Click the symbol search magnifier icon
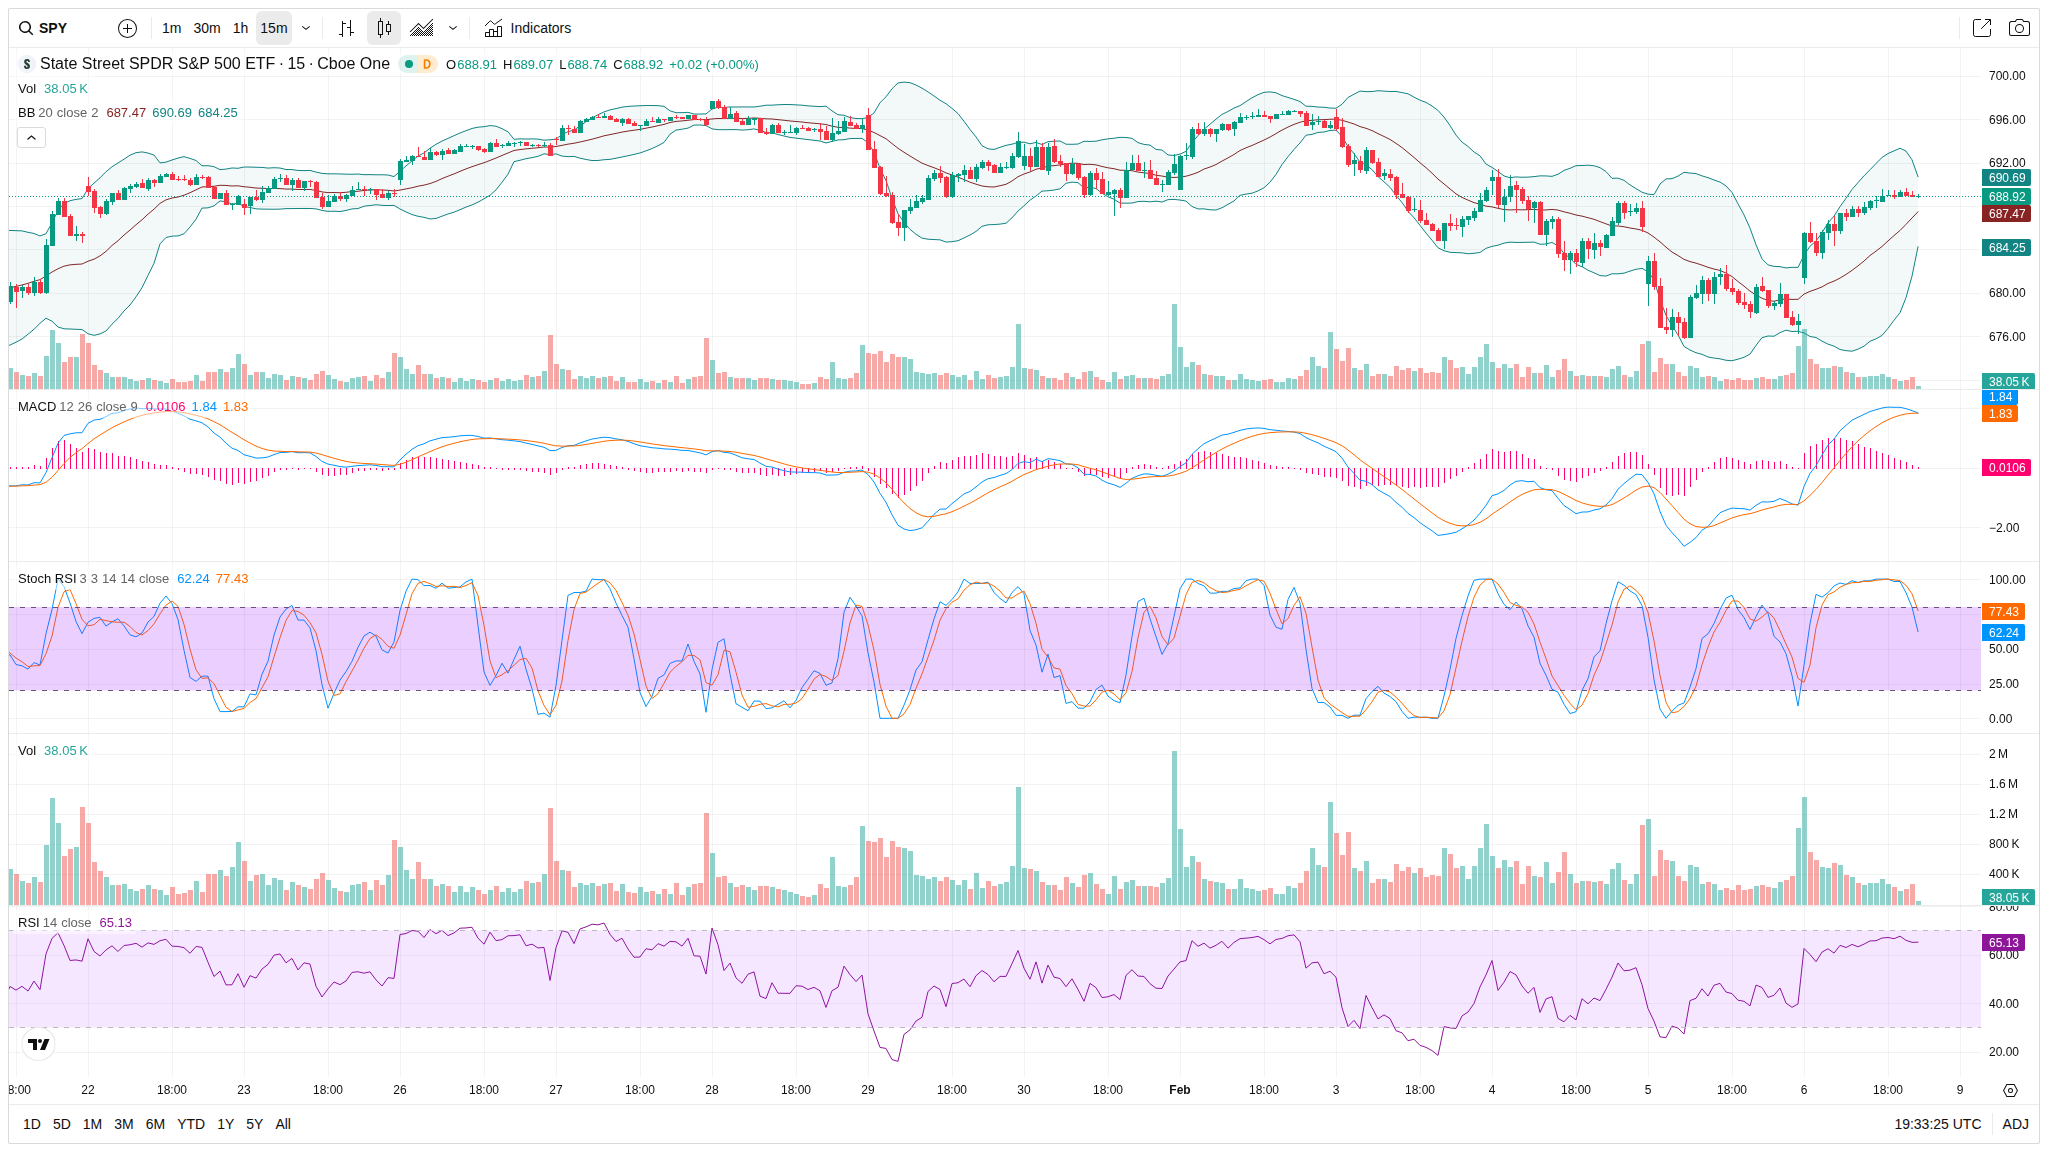2048x1152 pixels. coord(26,28)
